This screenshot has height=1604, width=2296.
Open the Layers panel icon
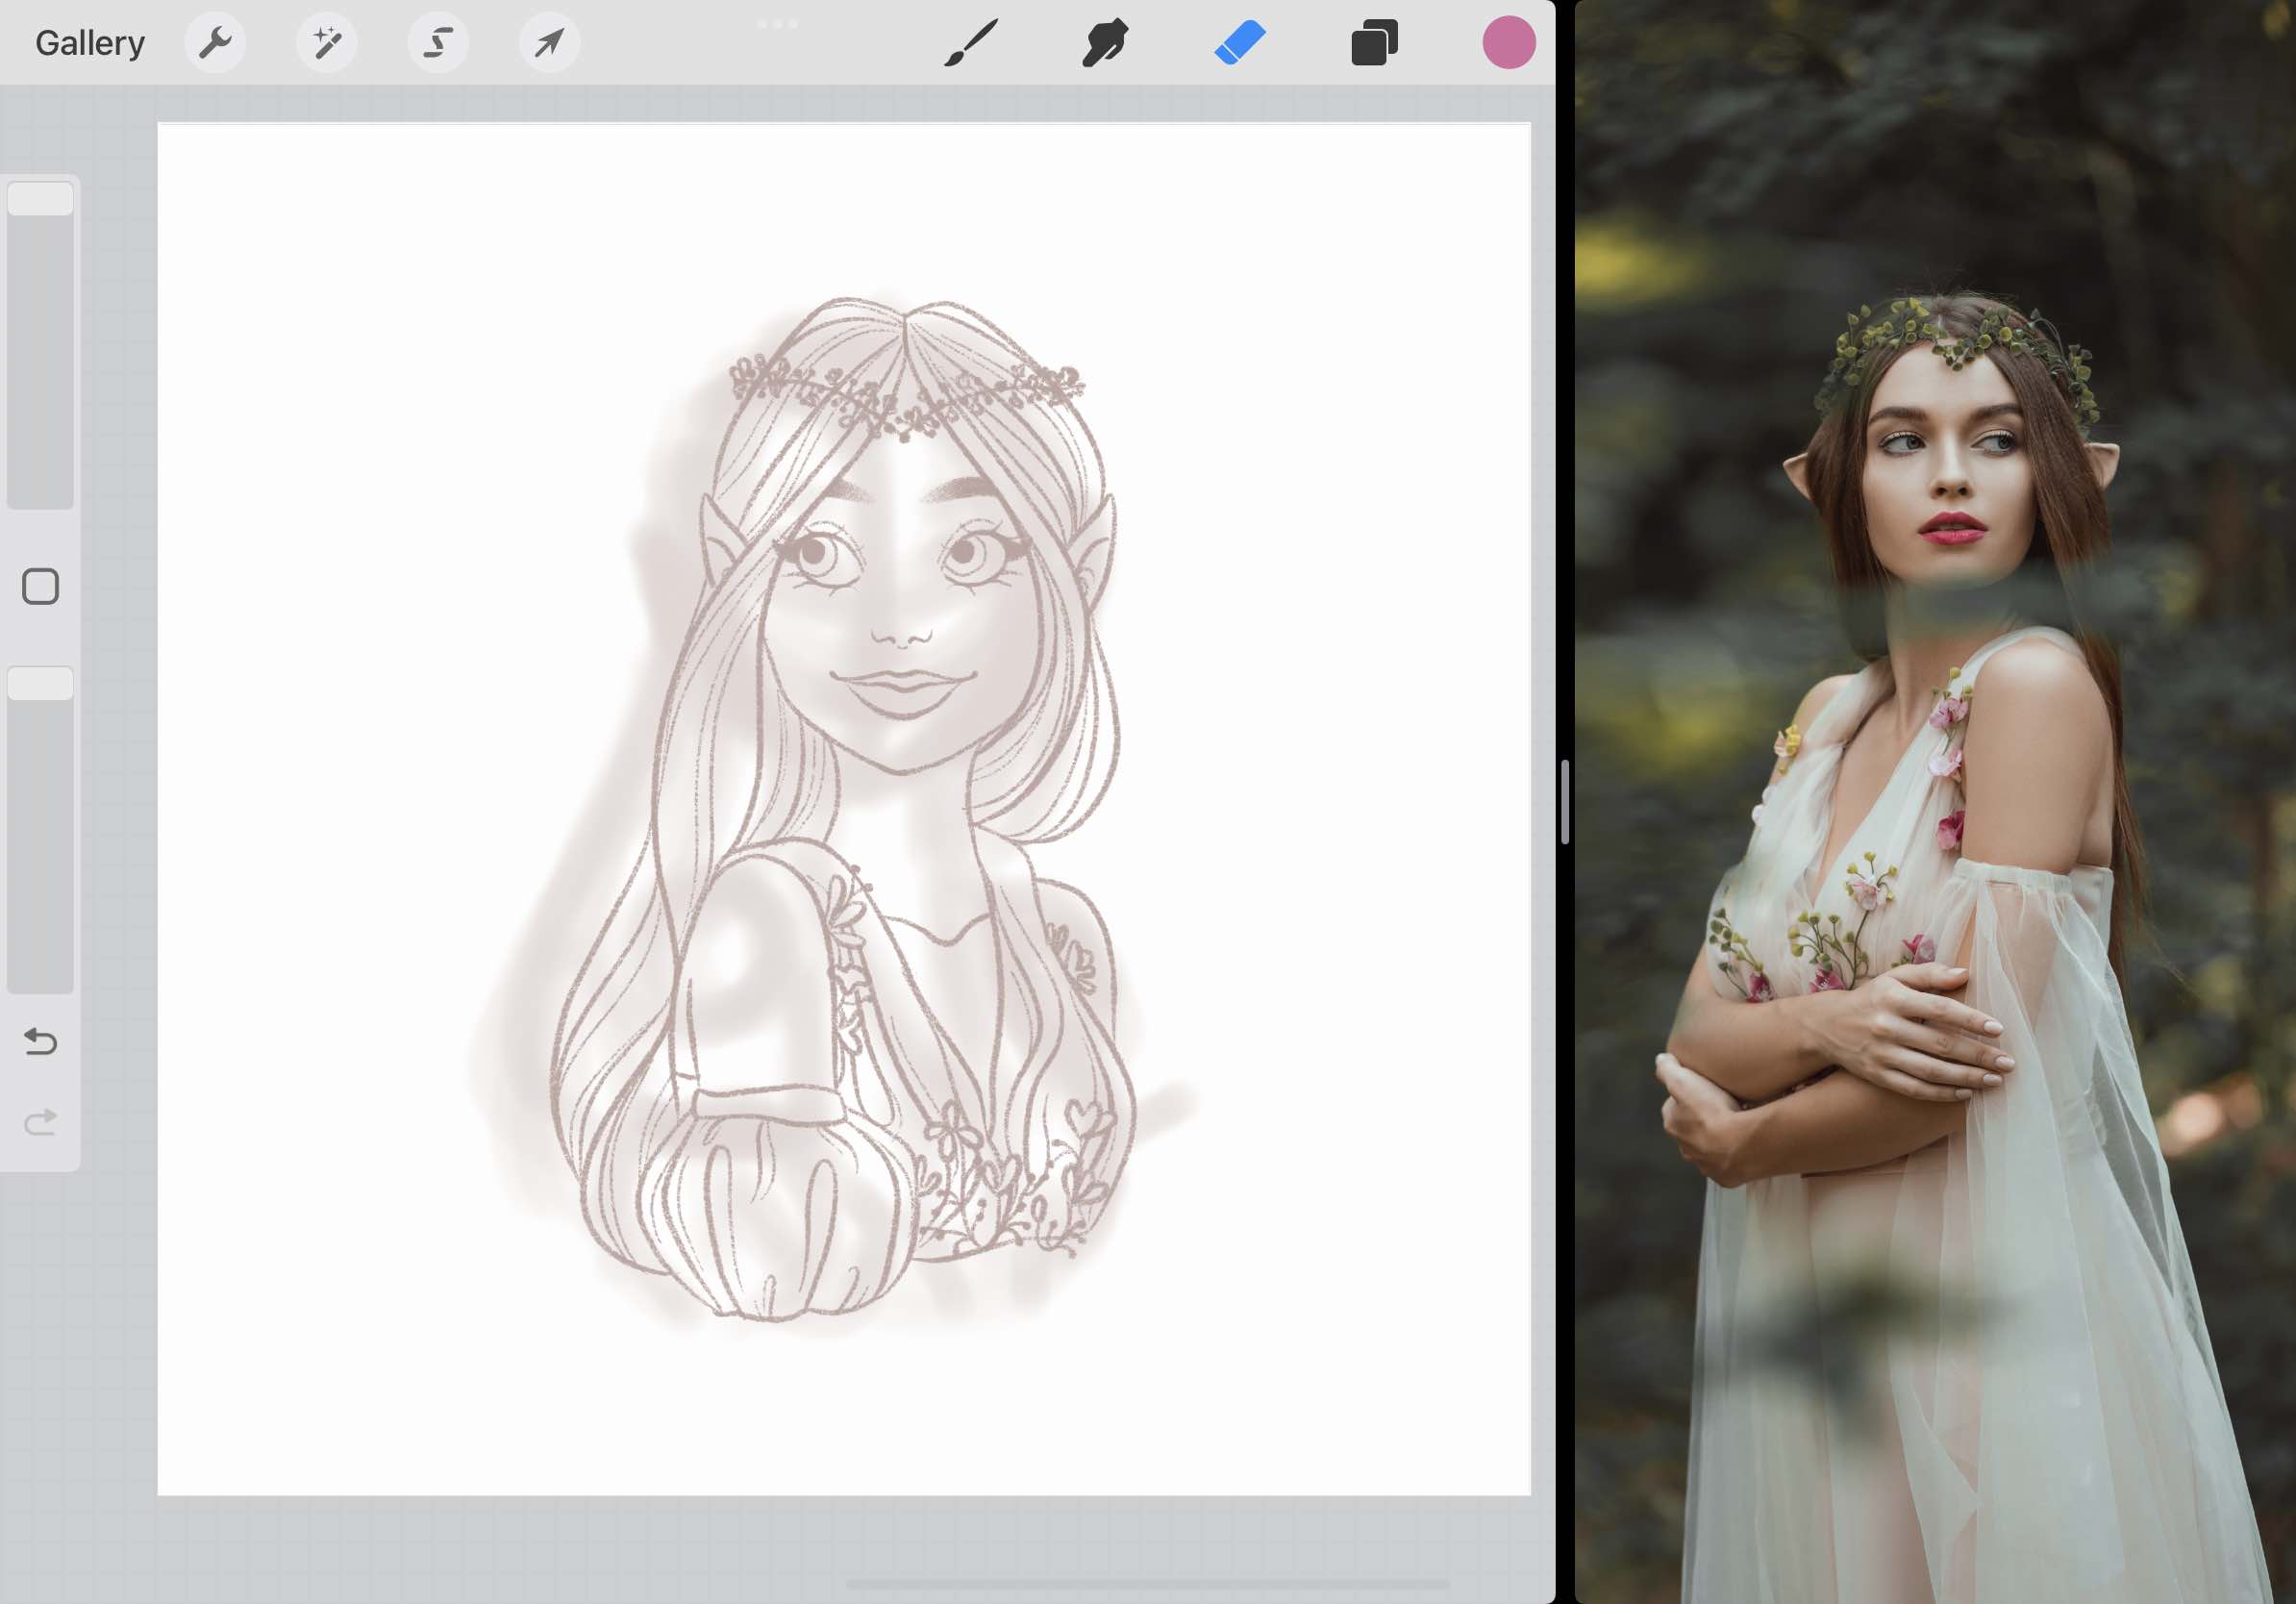pos(1374,43)
